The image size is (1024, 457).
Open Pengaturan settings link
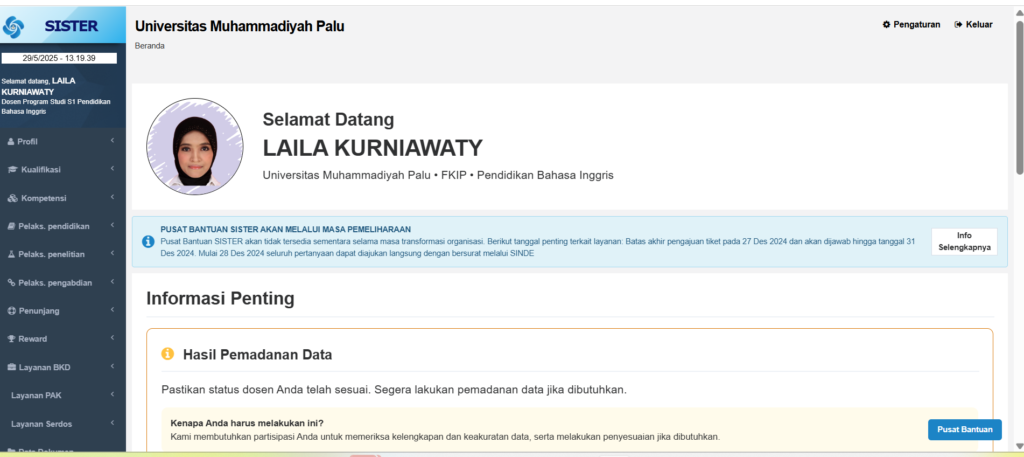point(911,25)
